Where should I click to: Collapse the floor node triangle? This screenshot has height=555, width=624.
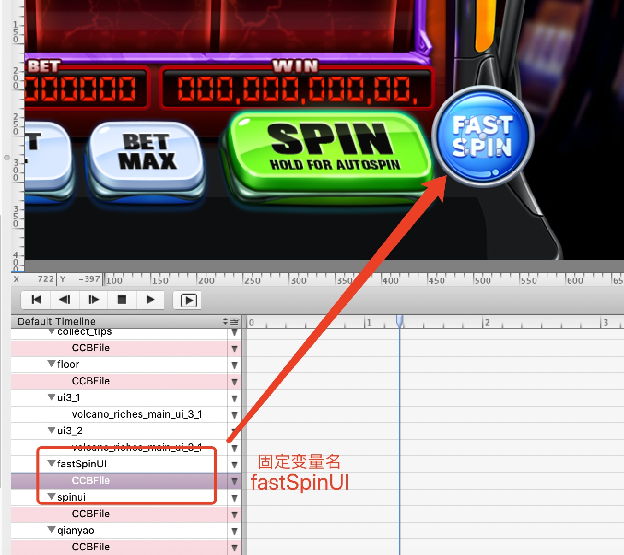pyautogui.click(x=51, y=365)
